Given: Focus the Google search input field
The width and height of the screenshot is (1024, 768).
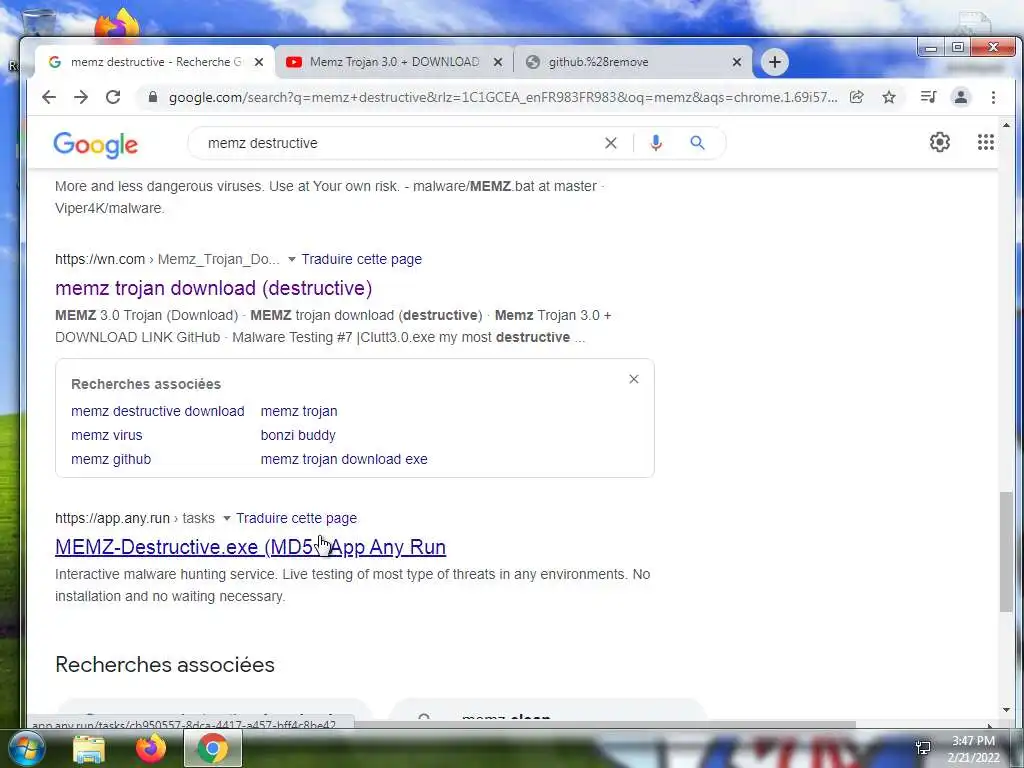Looking at the screenshot, I should click(398, 143).
